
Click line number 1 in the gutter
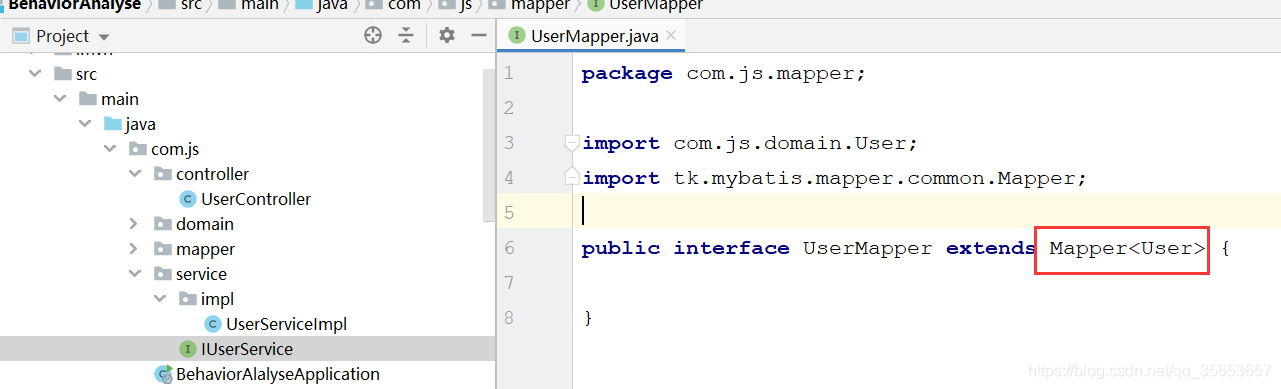pyautogui.click(x=509, y=73)
